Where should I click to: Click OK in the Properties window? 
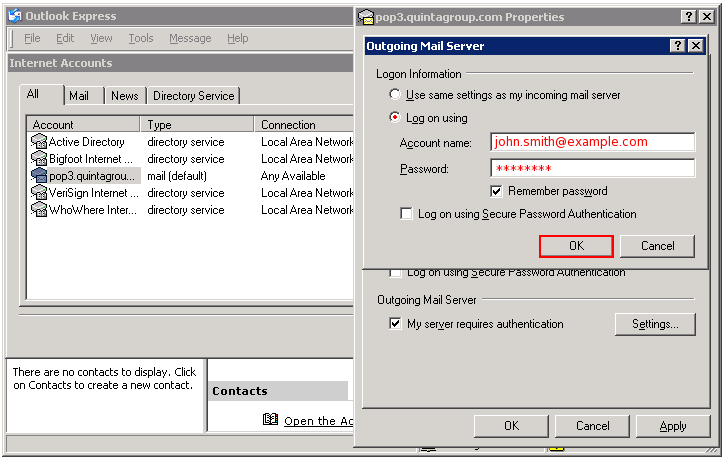(x=512, y=426)
